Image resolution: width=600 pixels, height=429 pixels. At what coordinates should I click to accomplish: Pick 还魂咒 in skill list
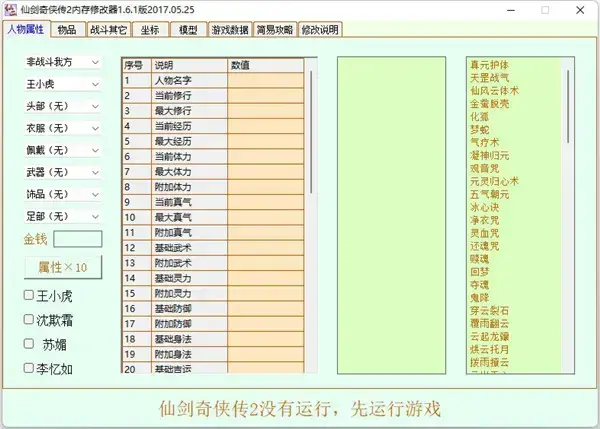(x=484, y=246)
